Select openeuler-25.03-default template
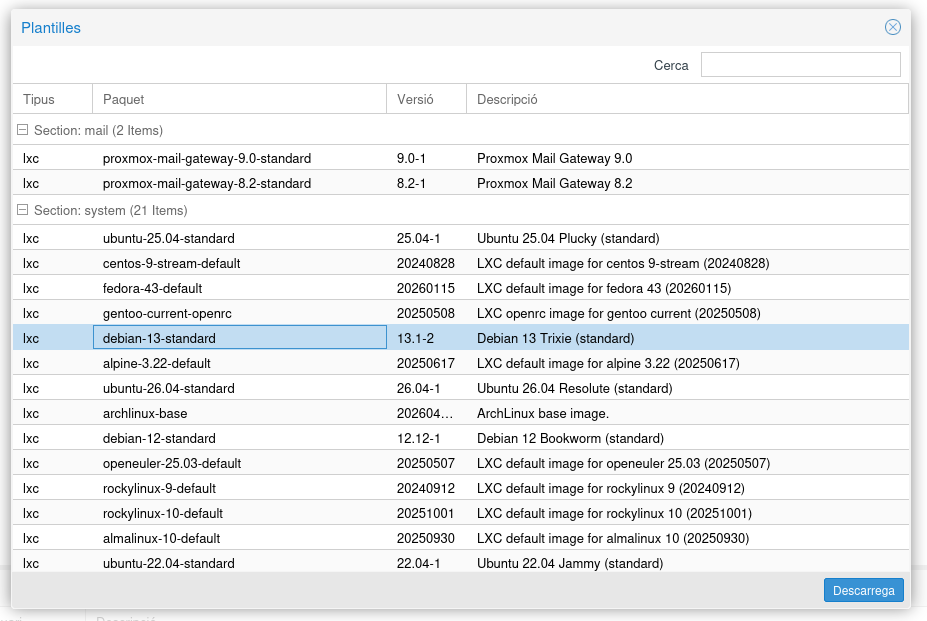Image resolution: width=927 pixels, height=621 pixels. click(x=172, y=463)
